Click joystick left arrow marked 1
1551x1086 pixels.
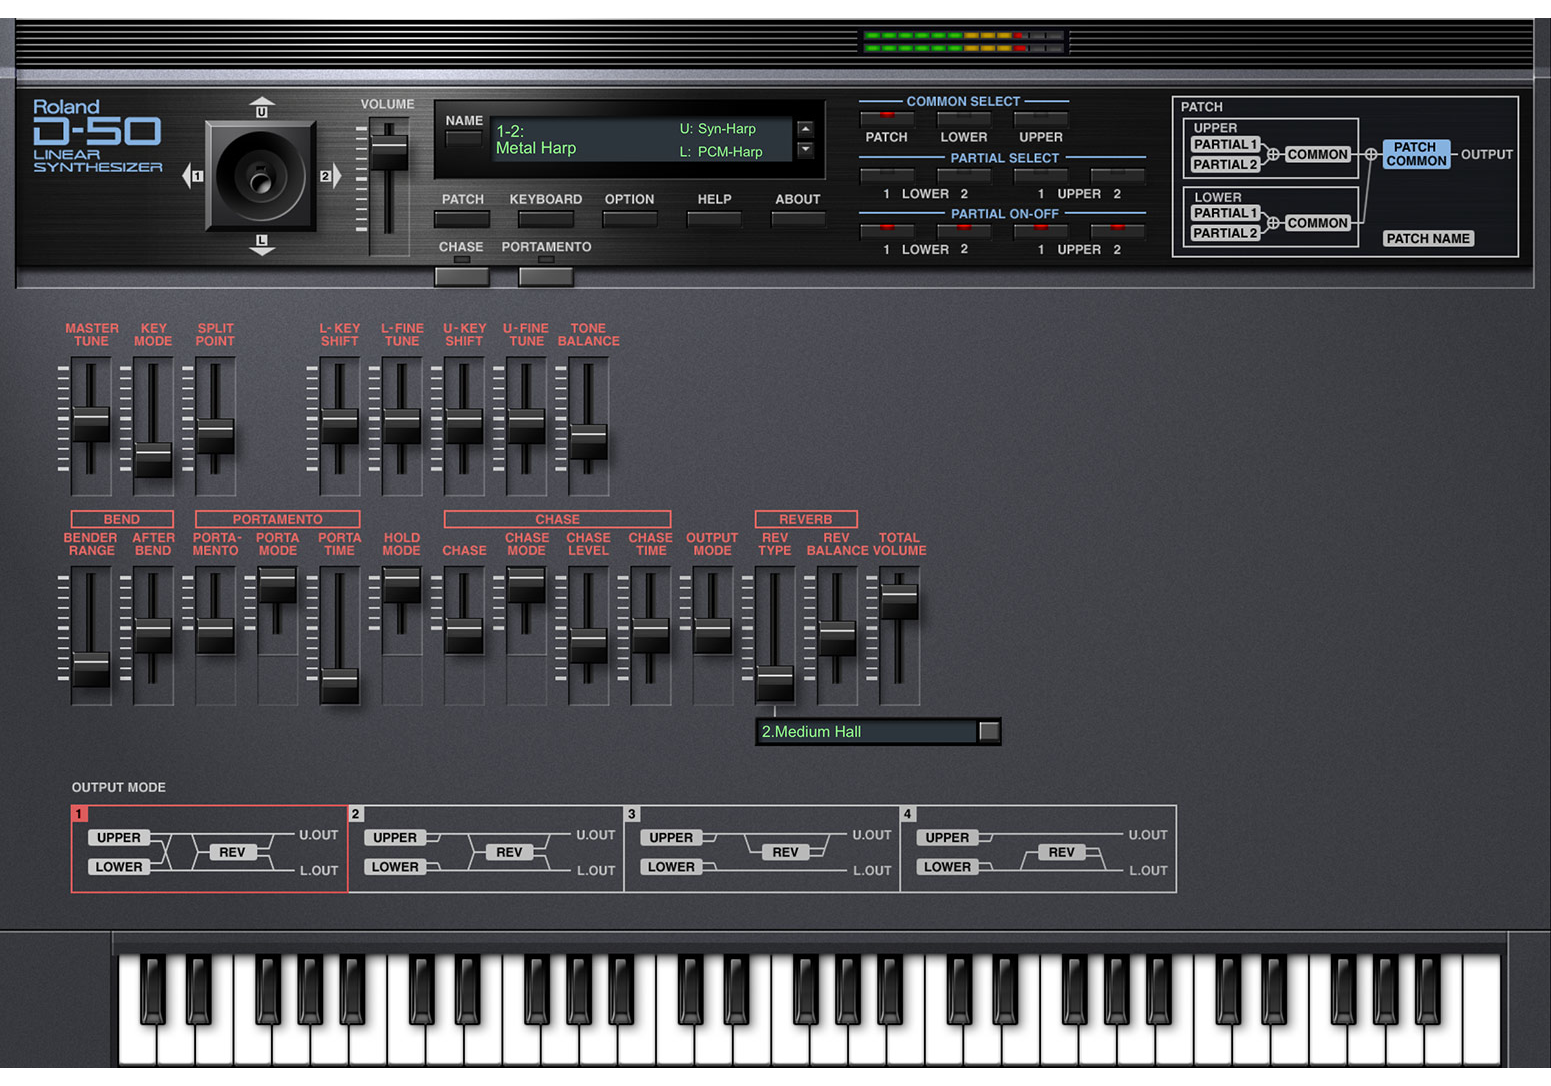point(193,176)
